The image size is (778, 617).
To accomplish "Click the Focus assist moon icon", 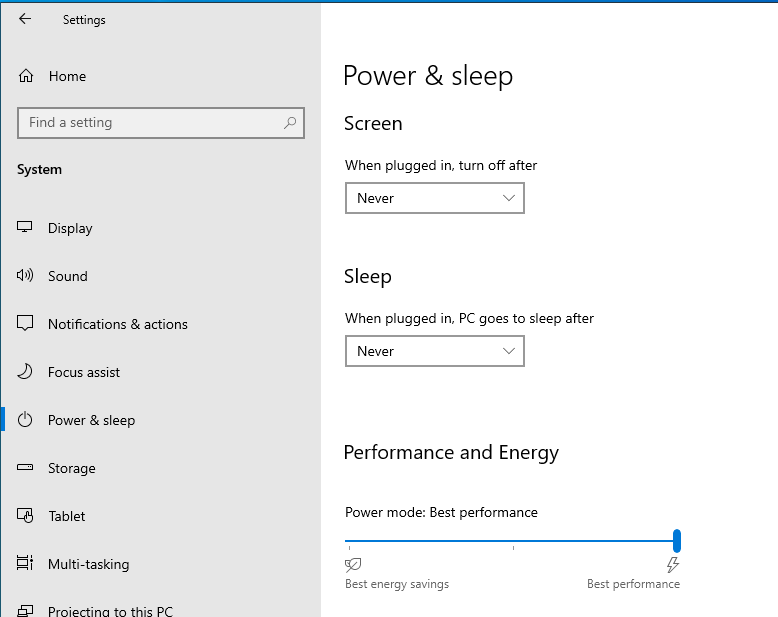I will (x=25, y=371).
